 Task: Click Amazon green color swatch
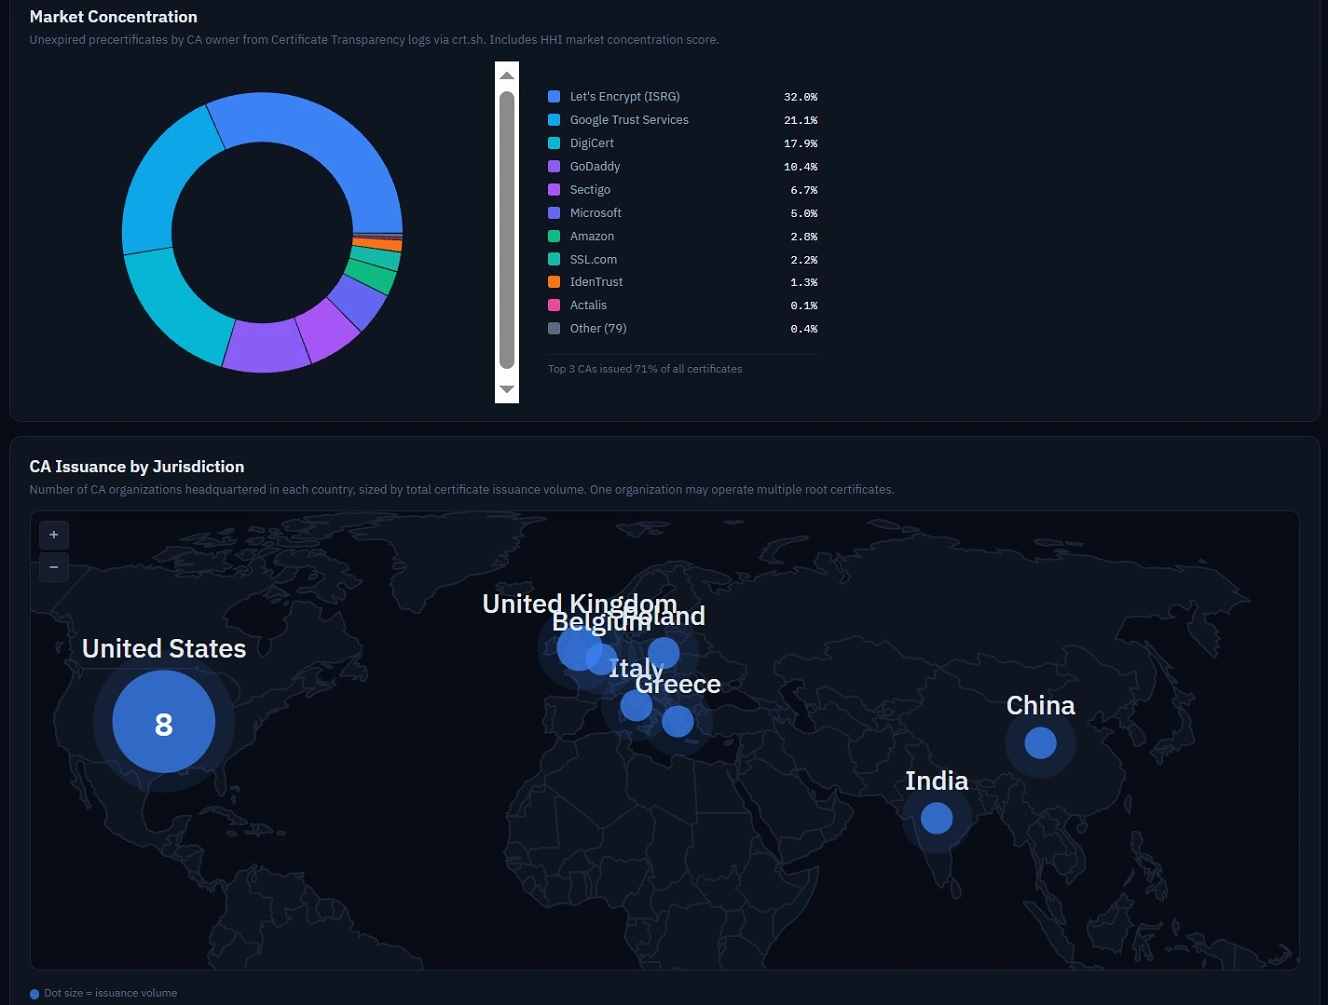(x=554, y=236)
